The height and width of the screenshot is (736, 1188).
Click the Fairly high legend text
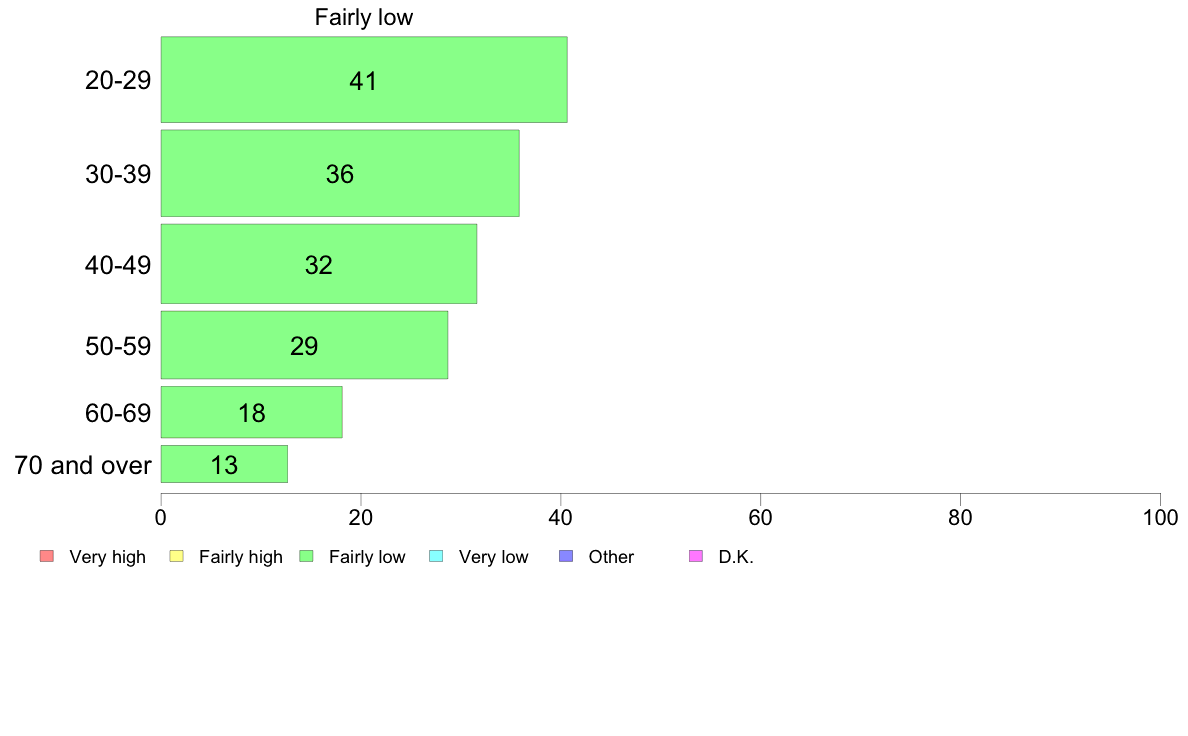[x=240, y=557]
